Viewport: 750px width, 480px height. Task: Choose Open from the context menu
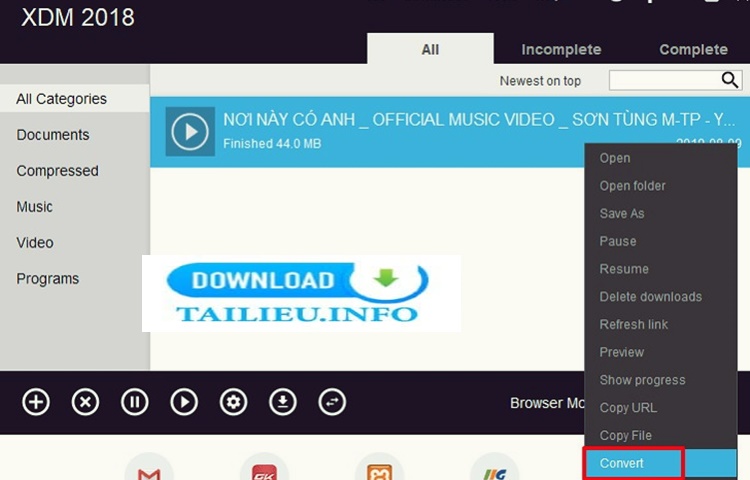[x=660, y=158]
